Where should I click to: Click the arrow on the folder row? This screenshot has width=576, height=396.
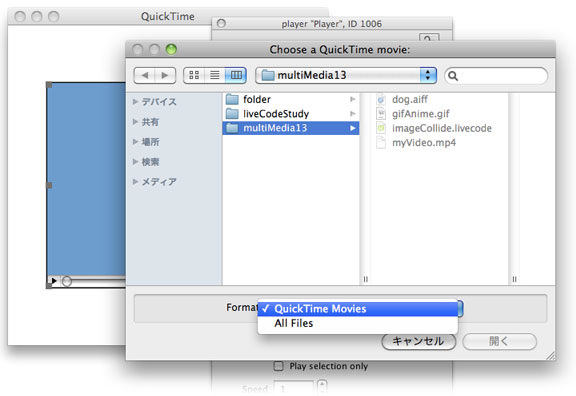click(x=352, y=99)
